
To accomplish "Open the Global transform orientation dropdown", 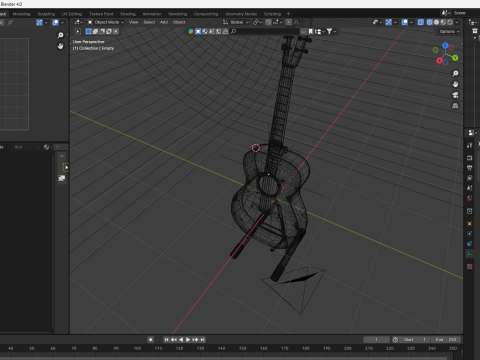I will 236,22.
